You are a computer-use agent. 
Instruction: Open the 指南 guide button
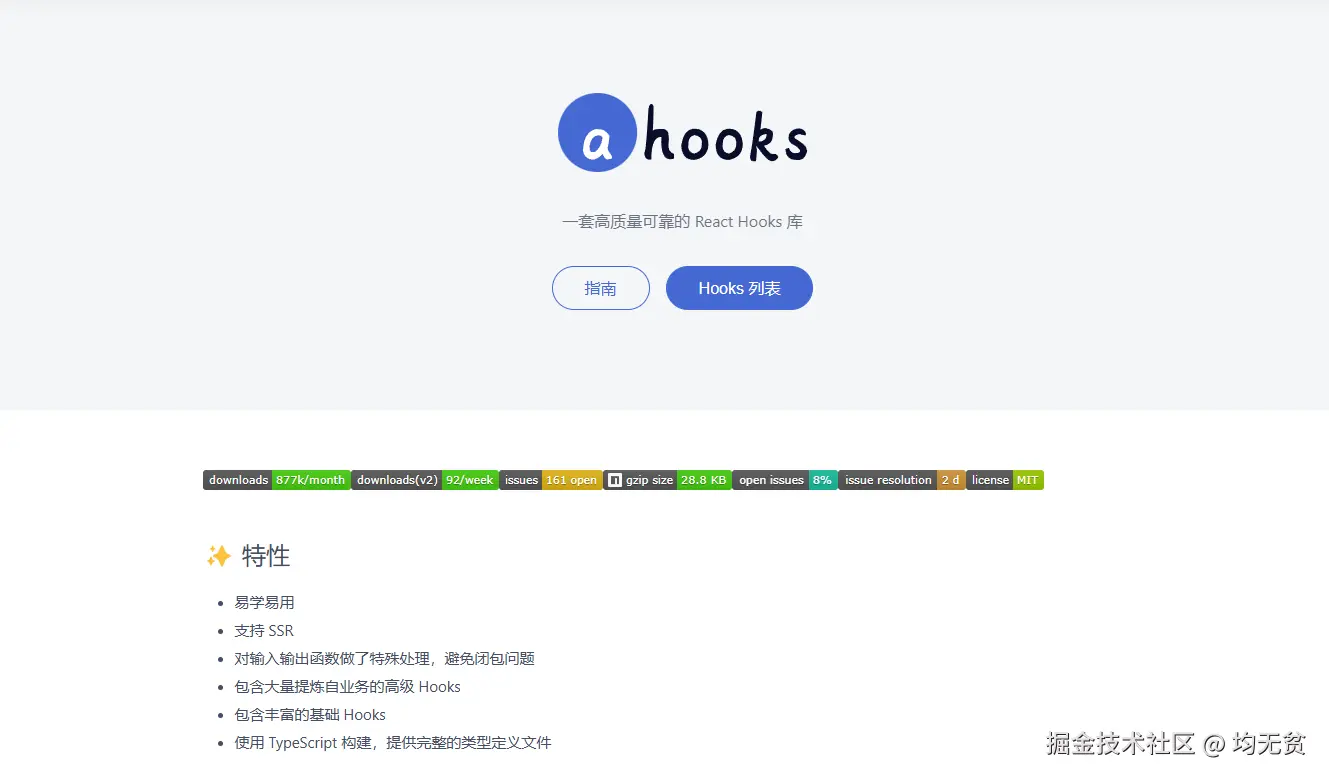point(601,288)
